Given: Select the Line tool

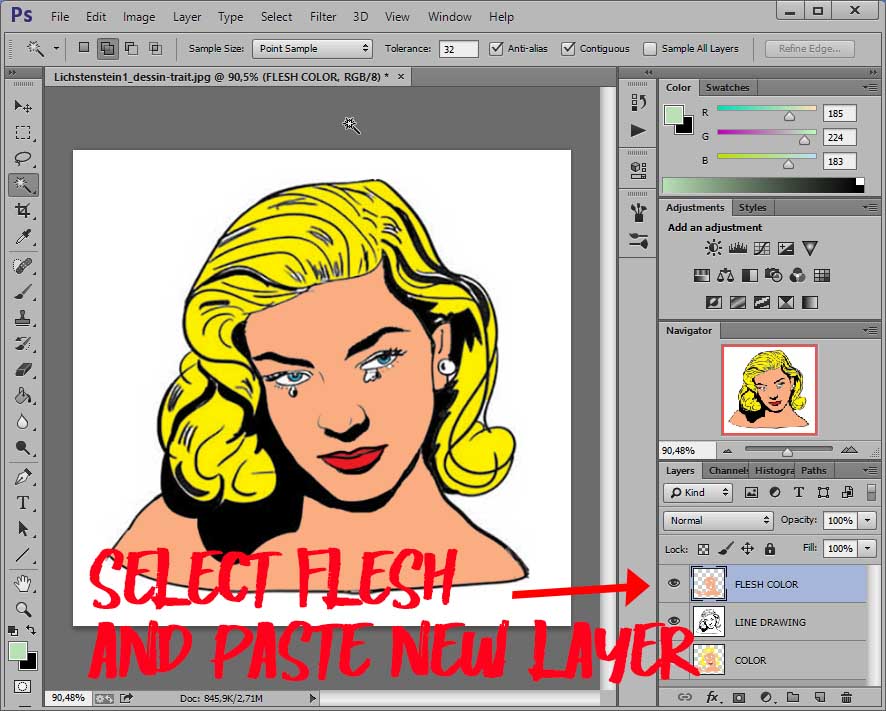Looking at the screenshot, I should [23, 554].
